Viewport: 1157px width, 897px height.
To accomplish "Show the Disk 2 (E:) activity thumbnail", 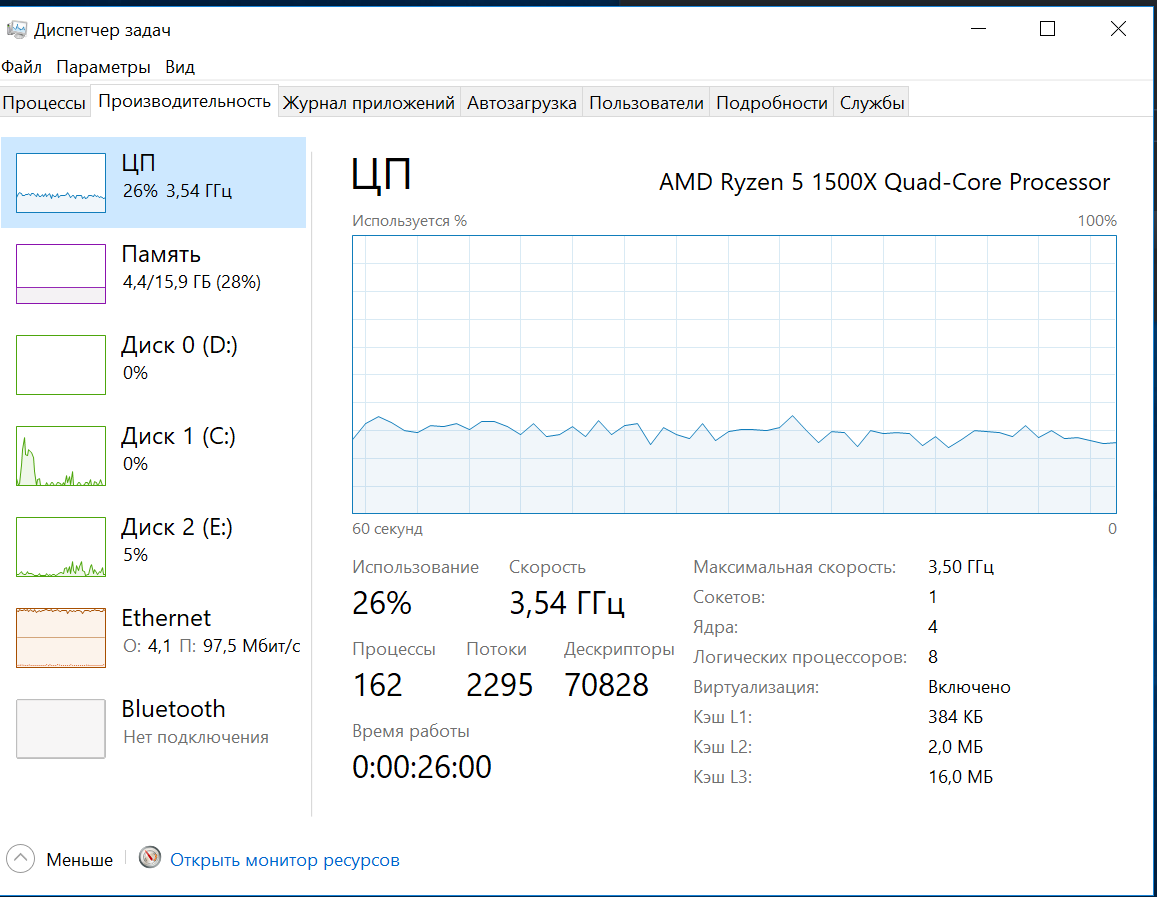I will (61, 546).
